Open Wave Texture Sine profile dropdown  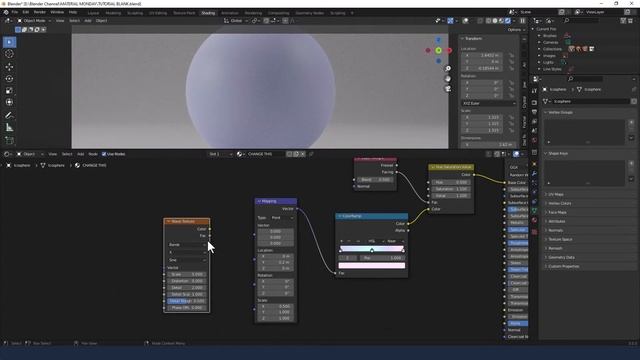click(x=187, y=260)
